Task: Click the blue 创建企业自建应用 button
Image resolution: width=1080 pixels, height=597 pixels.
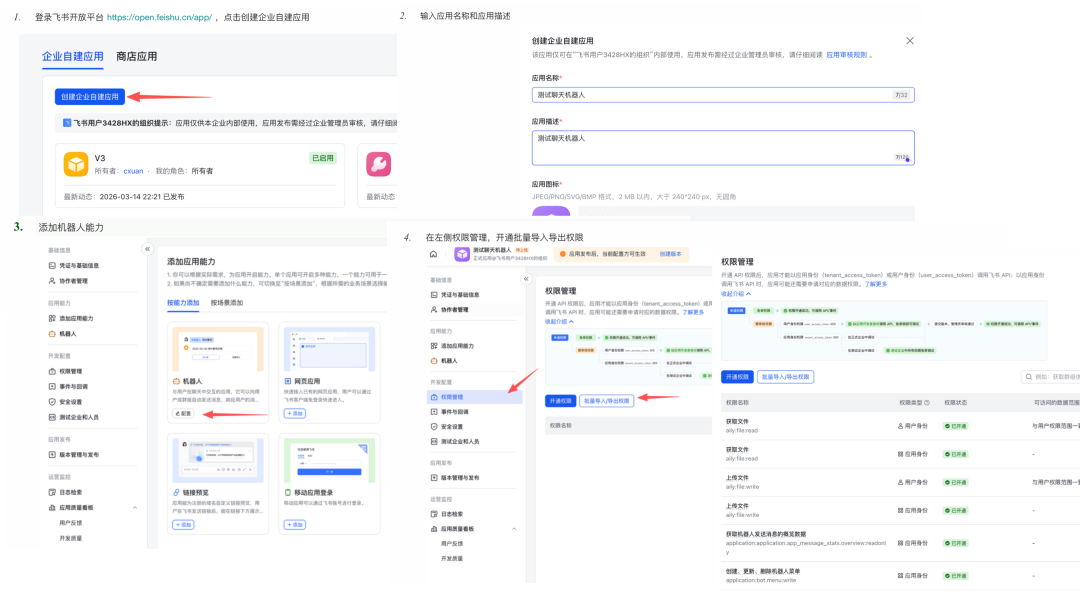Action: (x=90, y=97)
